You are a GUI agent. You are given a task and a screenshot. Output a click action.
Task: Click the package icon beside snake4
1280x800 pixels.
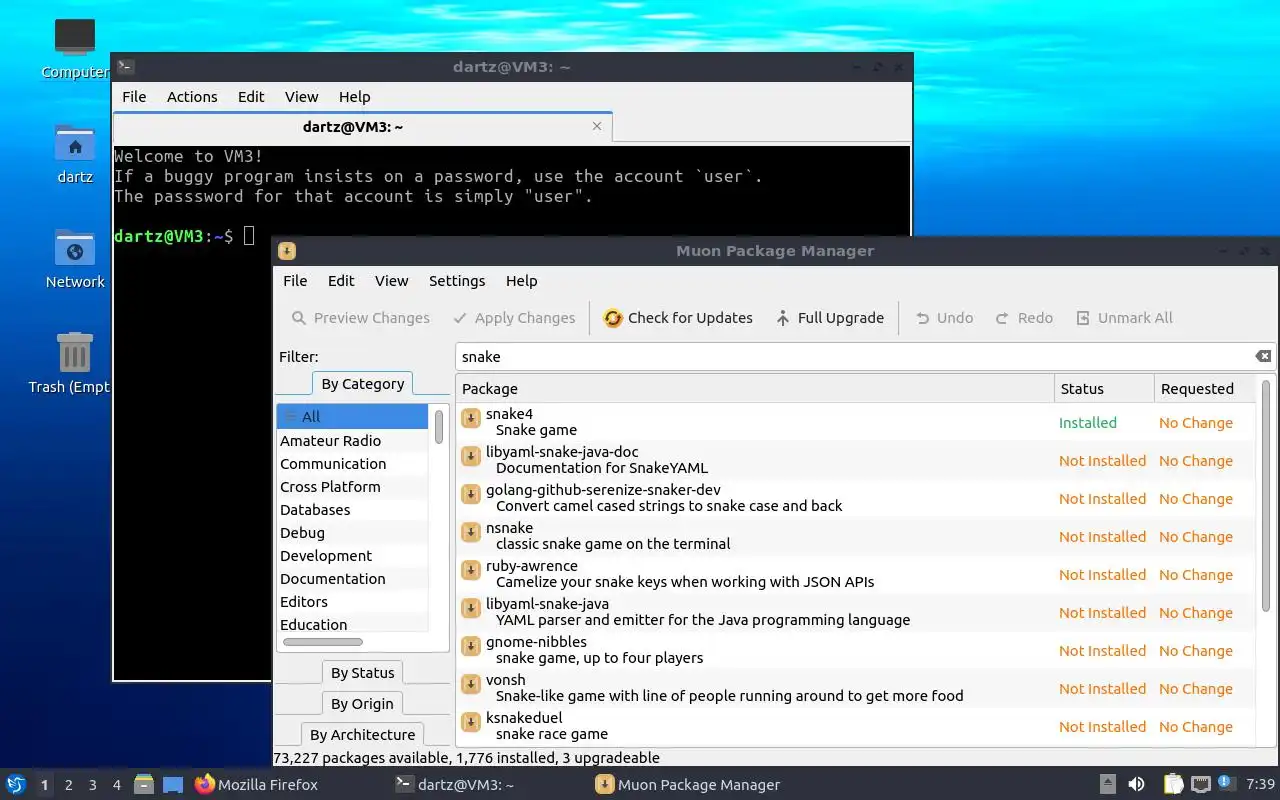(x=471, y=418)
